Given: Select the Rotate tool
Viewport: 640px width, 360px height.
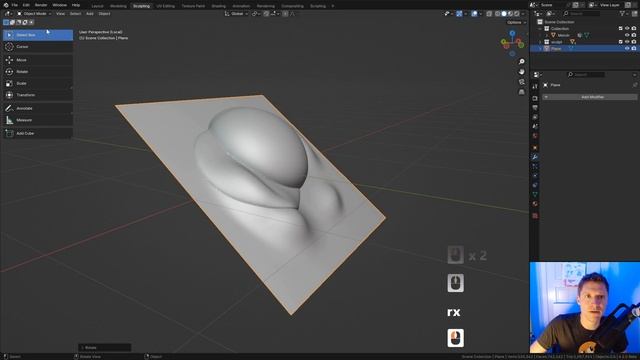Looking at the screenshot, I should [x=38, y=72].
